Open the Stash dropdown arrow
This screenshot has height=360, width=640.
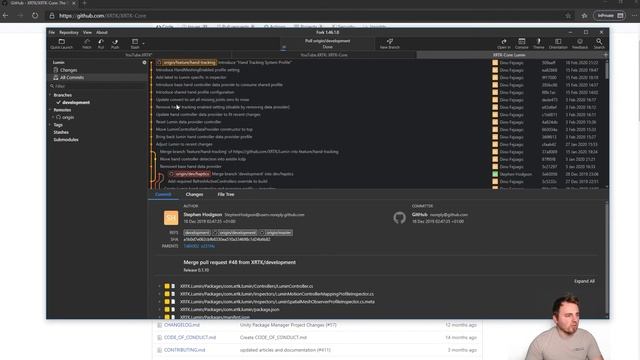[143, 43]
